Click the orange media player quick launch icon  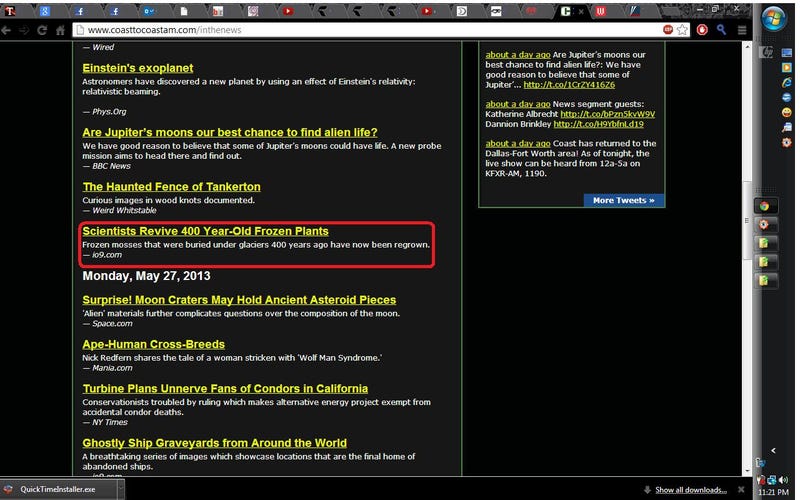coord(786,67)
